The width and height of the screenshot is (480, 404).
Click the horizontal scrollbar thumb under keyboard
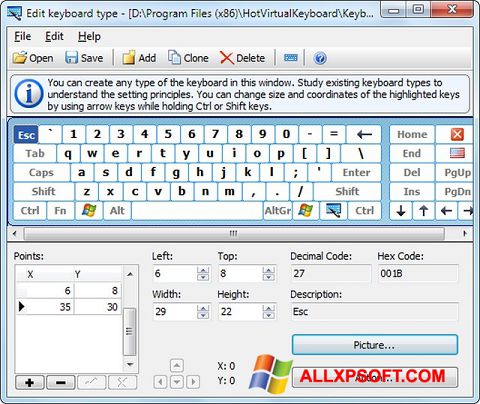[x=234, y=233]
